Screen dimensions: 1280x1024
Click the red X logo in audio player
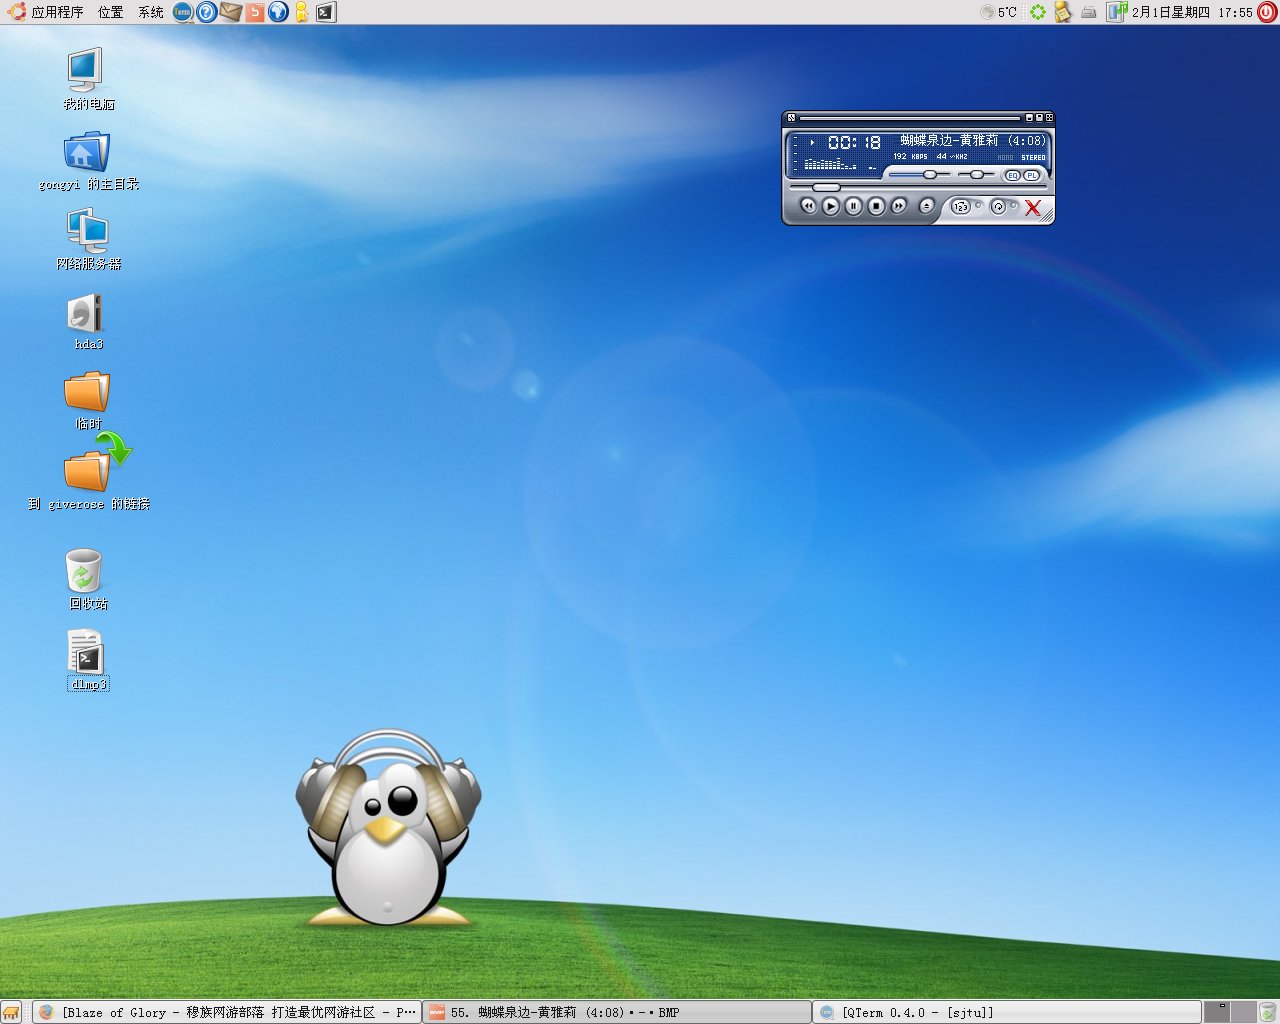point(1033,208)
